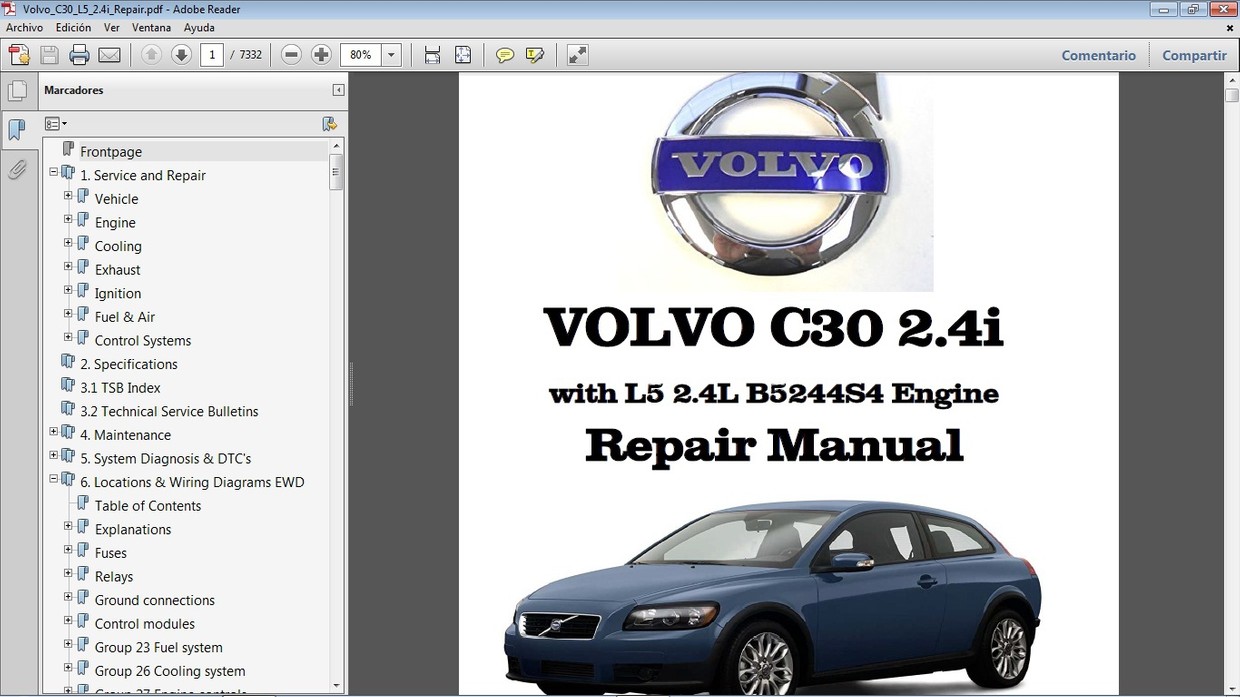Zoom in with the plus button
Viewport: 1240px width, 697px height.
pyautogui.click(x=321, y=55)
